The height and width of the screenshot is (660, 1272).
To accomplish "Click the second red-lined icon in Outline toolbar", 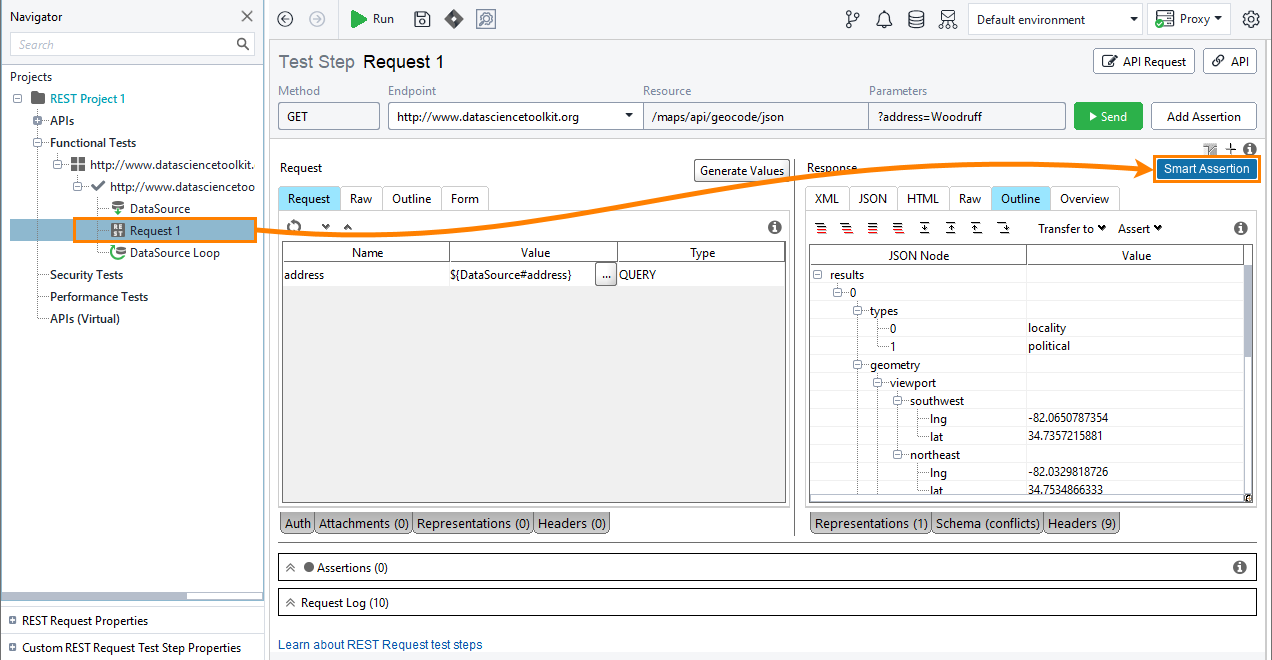I will tap(847, 228).
